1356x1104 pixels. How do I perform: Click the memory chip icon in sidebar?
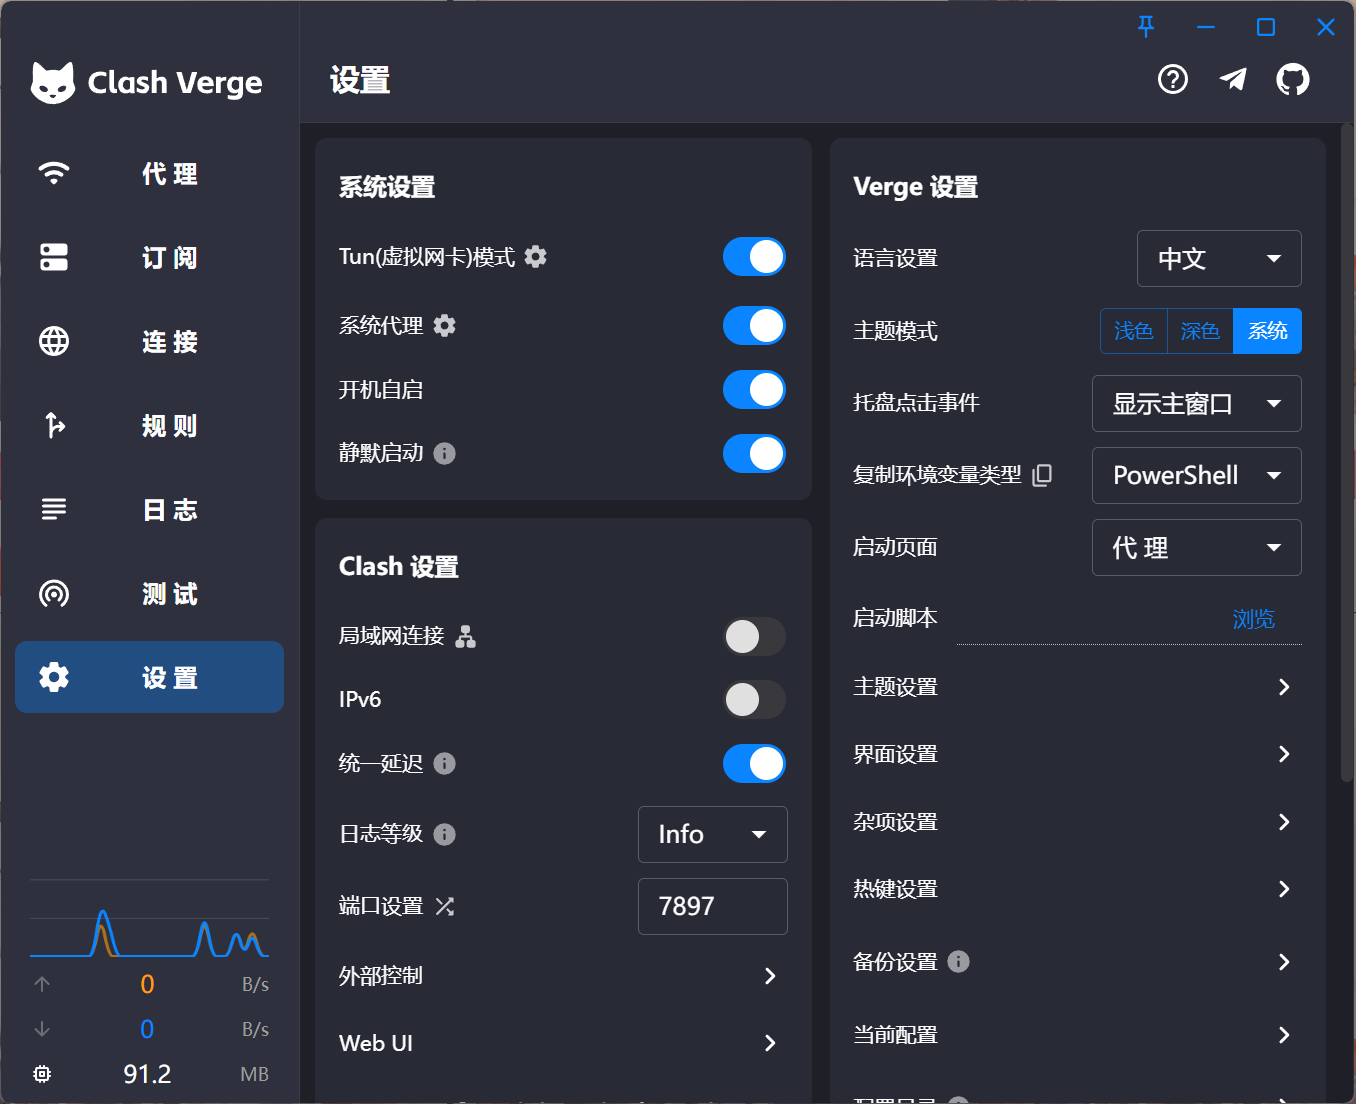42,1074
